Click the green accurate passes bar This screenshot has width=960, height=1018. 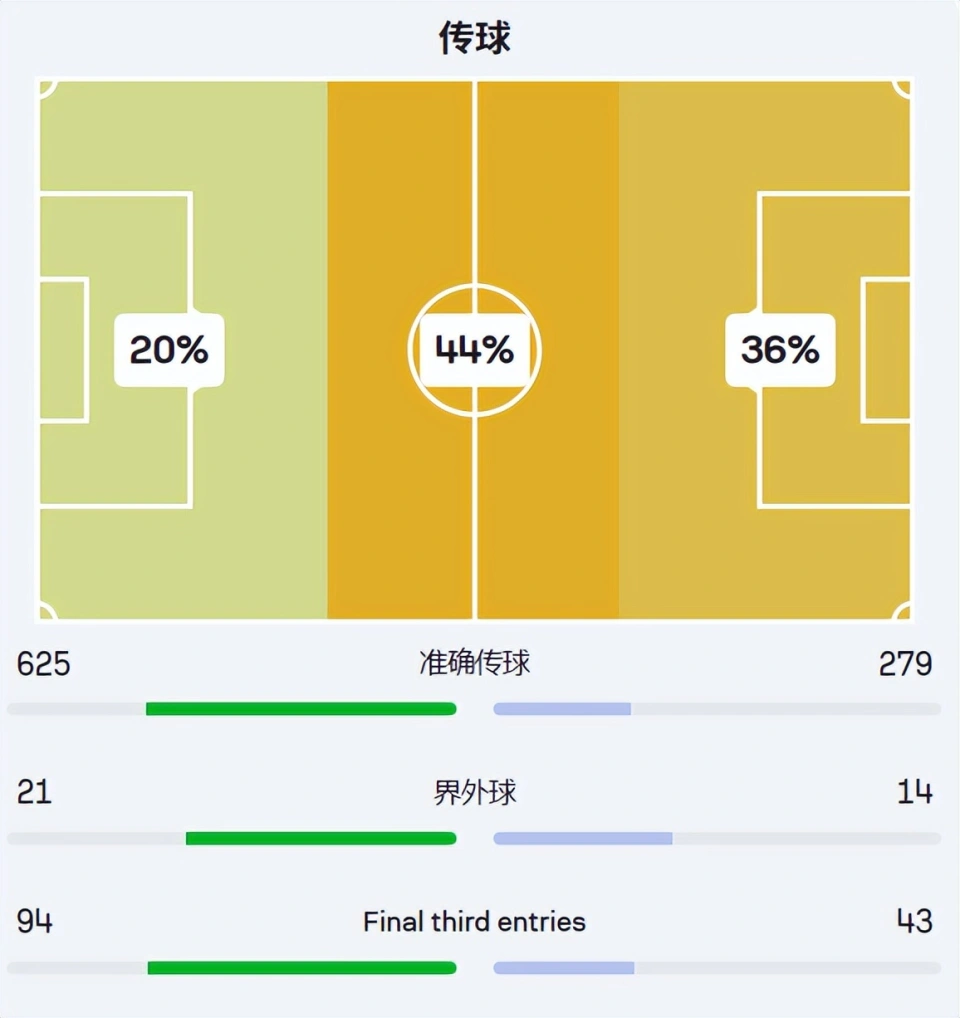point(301,709)
